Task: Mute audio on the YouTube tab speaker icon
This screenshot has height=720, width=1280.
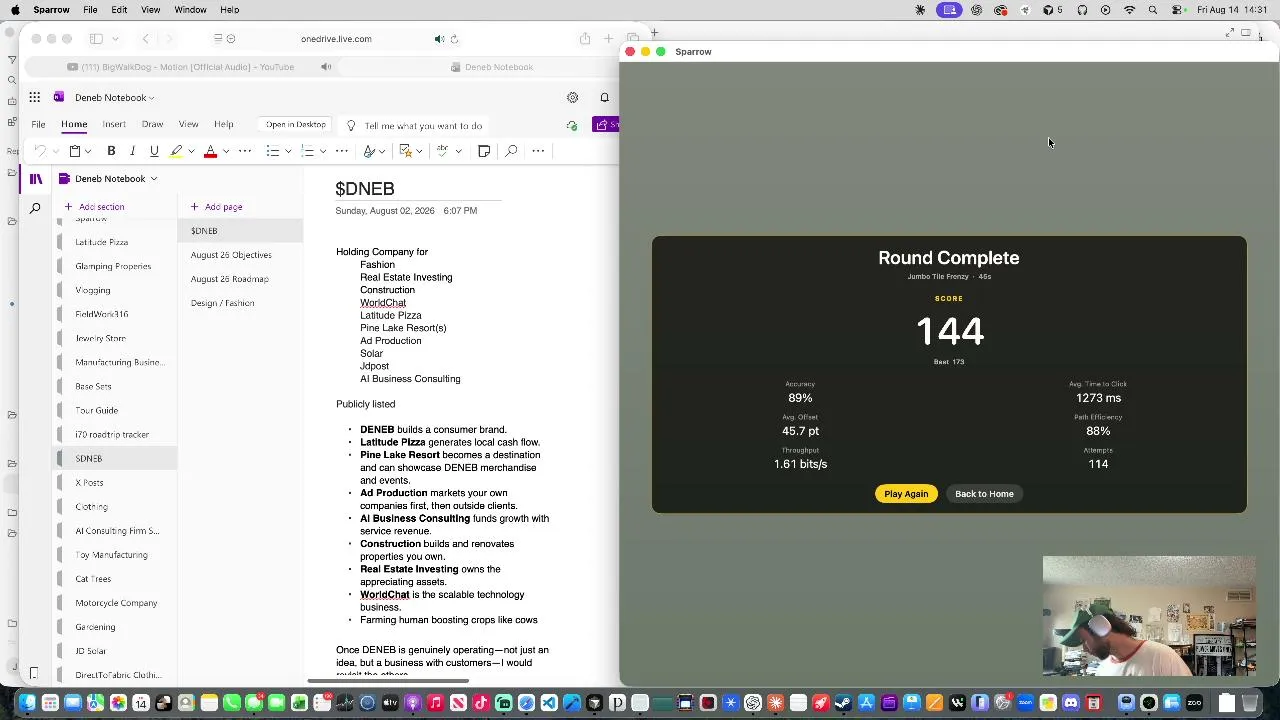Action: [326, 67]
